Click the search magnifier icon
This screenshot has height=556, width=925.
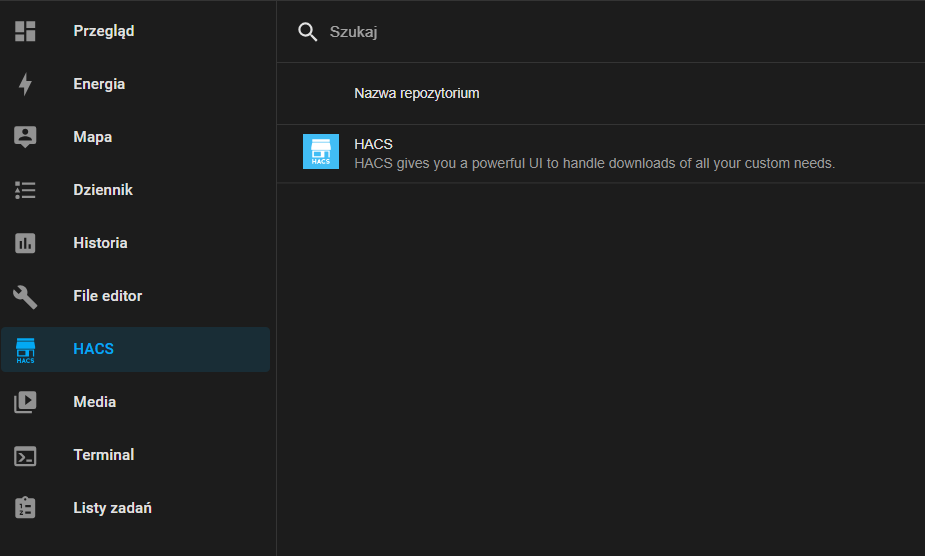[307, 32]
